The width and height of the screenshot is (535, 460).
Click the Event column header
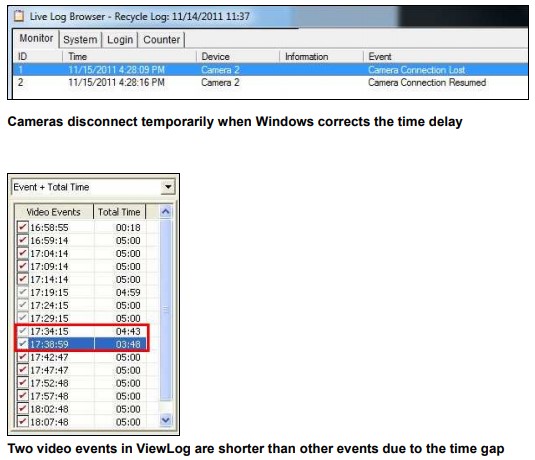click(x=446, y=56)
